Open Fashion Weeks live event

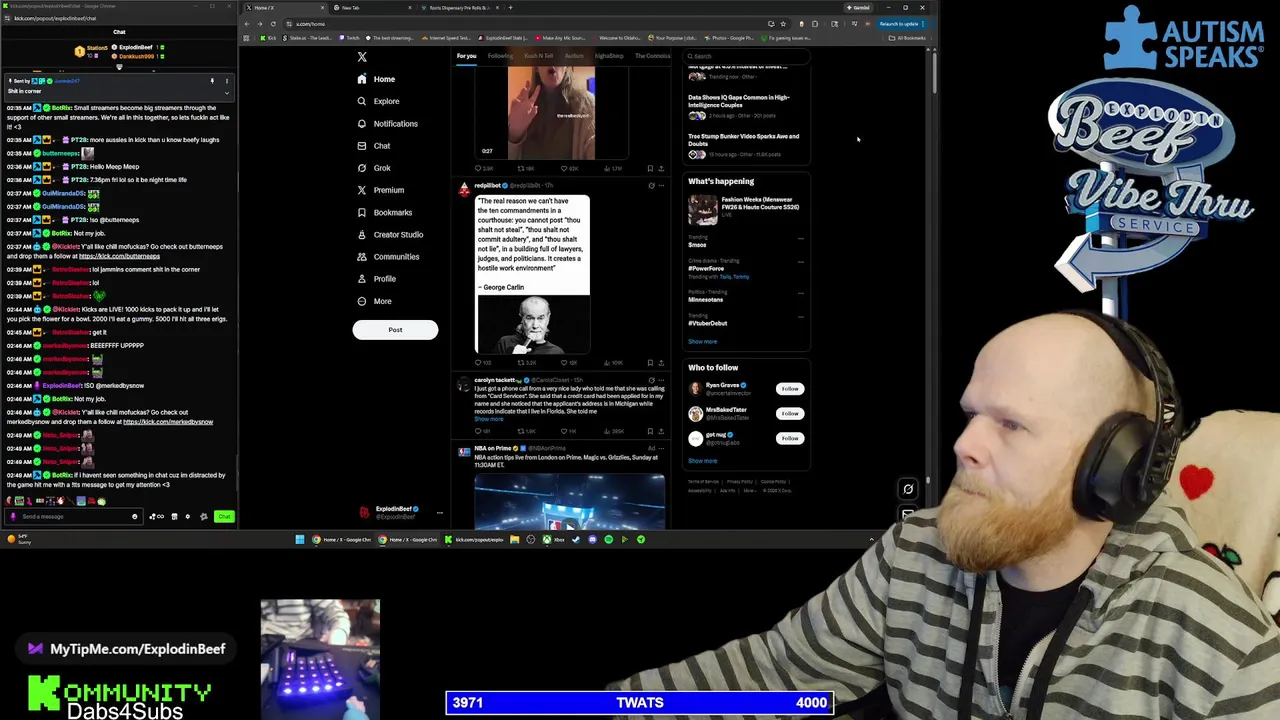(747, 208)
